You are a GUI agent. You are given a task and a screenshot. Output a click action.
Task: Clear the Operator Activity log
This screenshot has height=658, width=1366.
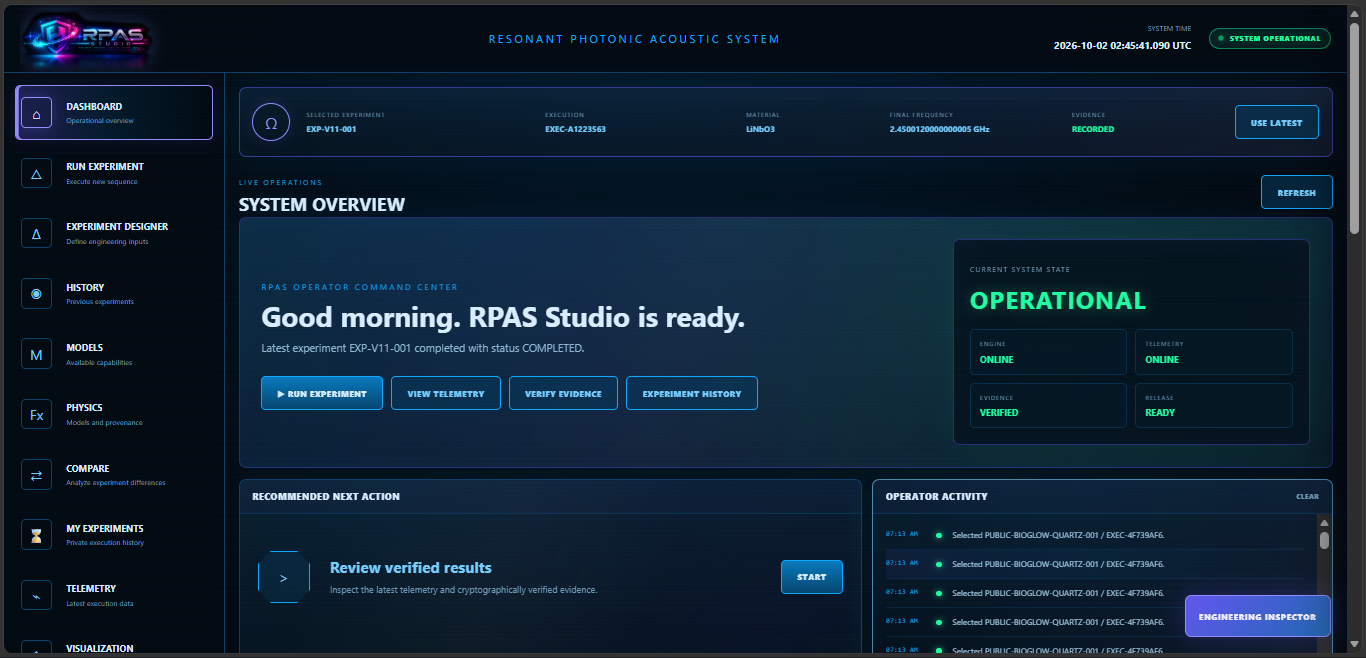(1307, 496)
